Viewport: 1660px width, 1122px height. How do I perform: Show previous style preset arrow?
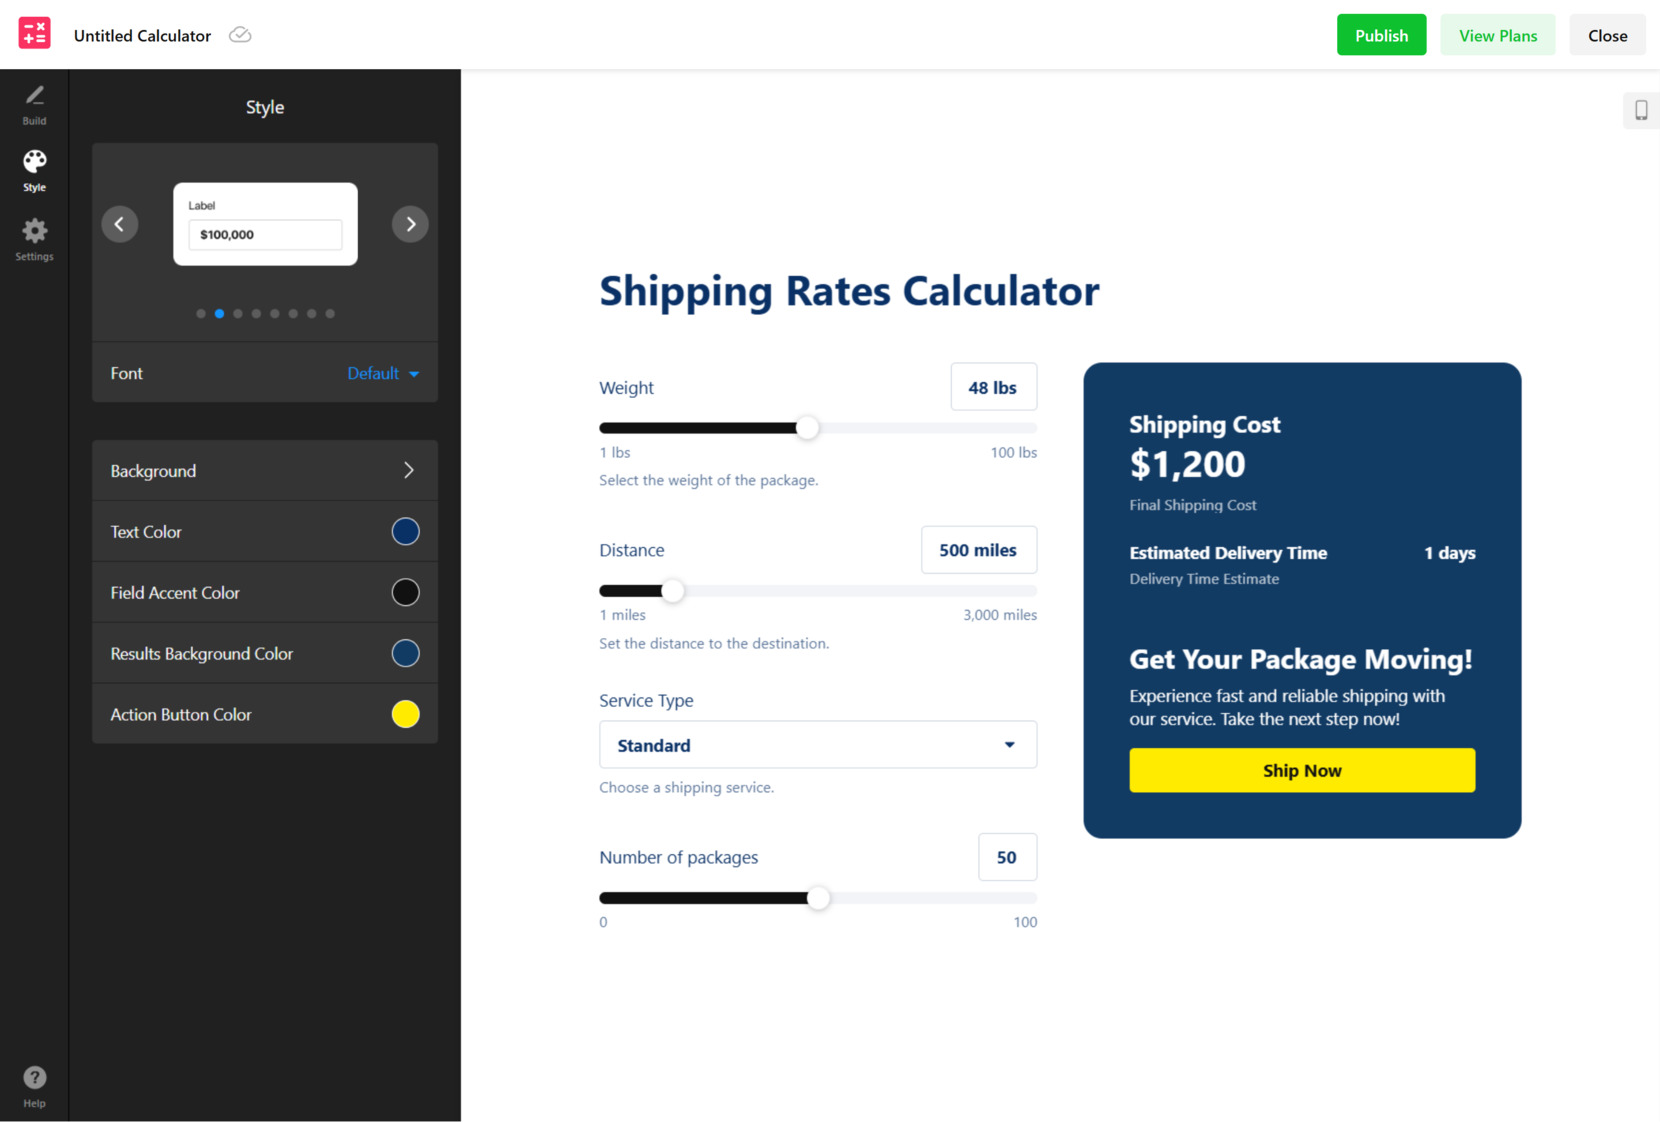pos(120,224)
